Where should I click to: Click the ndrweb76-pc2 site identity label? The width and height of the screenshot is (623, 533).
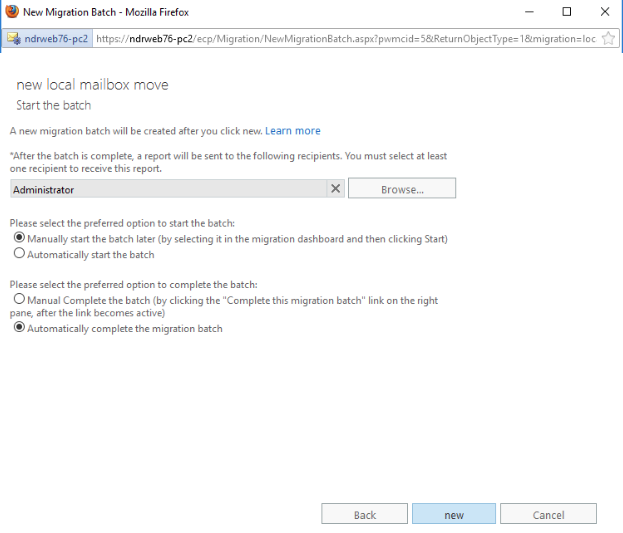pos(56,39)
